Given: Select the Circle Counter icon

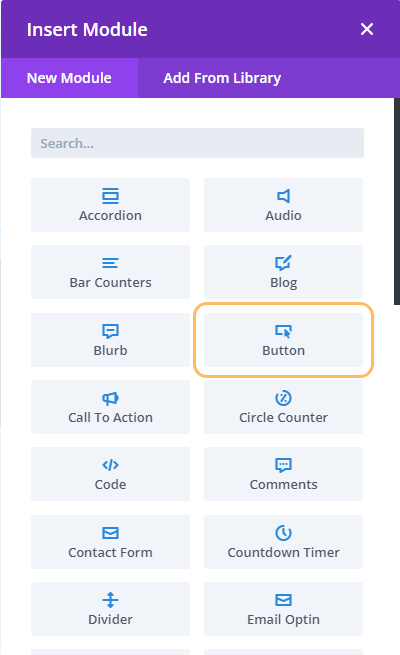Looking at the screenshot, I should pyautogui.click(x=284, y=398).
